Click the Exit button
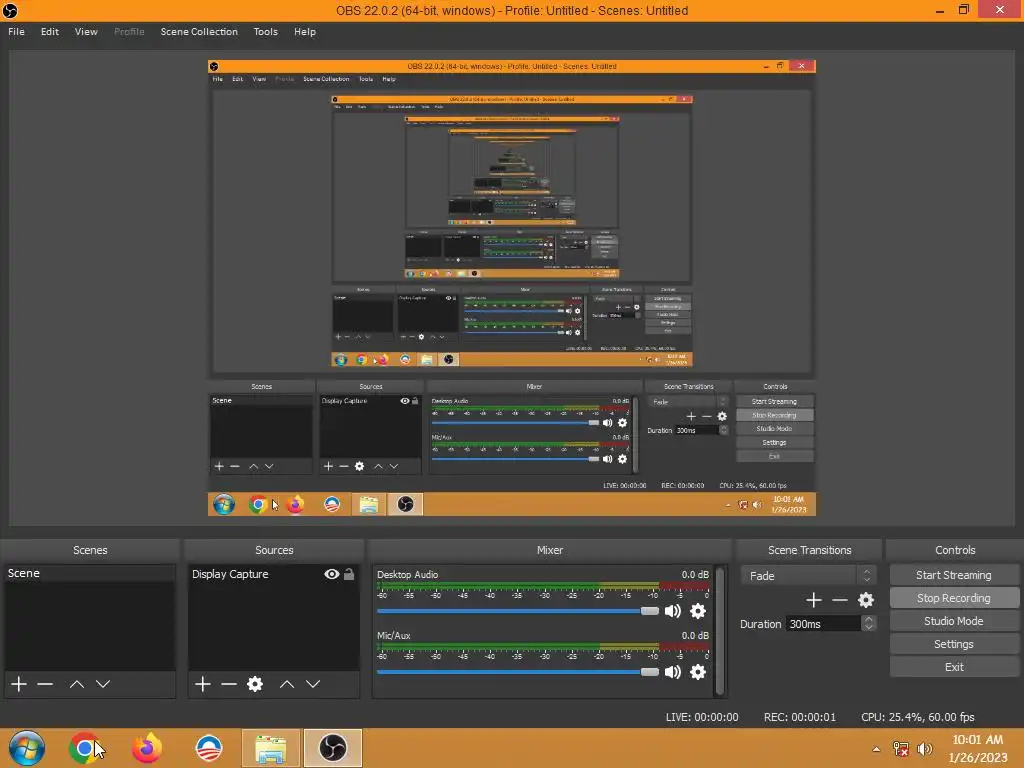1024x768 pixels. pyautogui.click(x=954, y=667)
